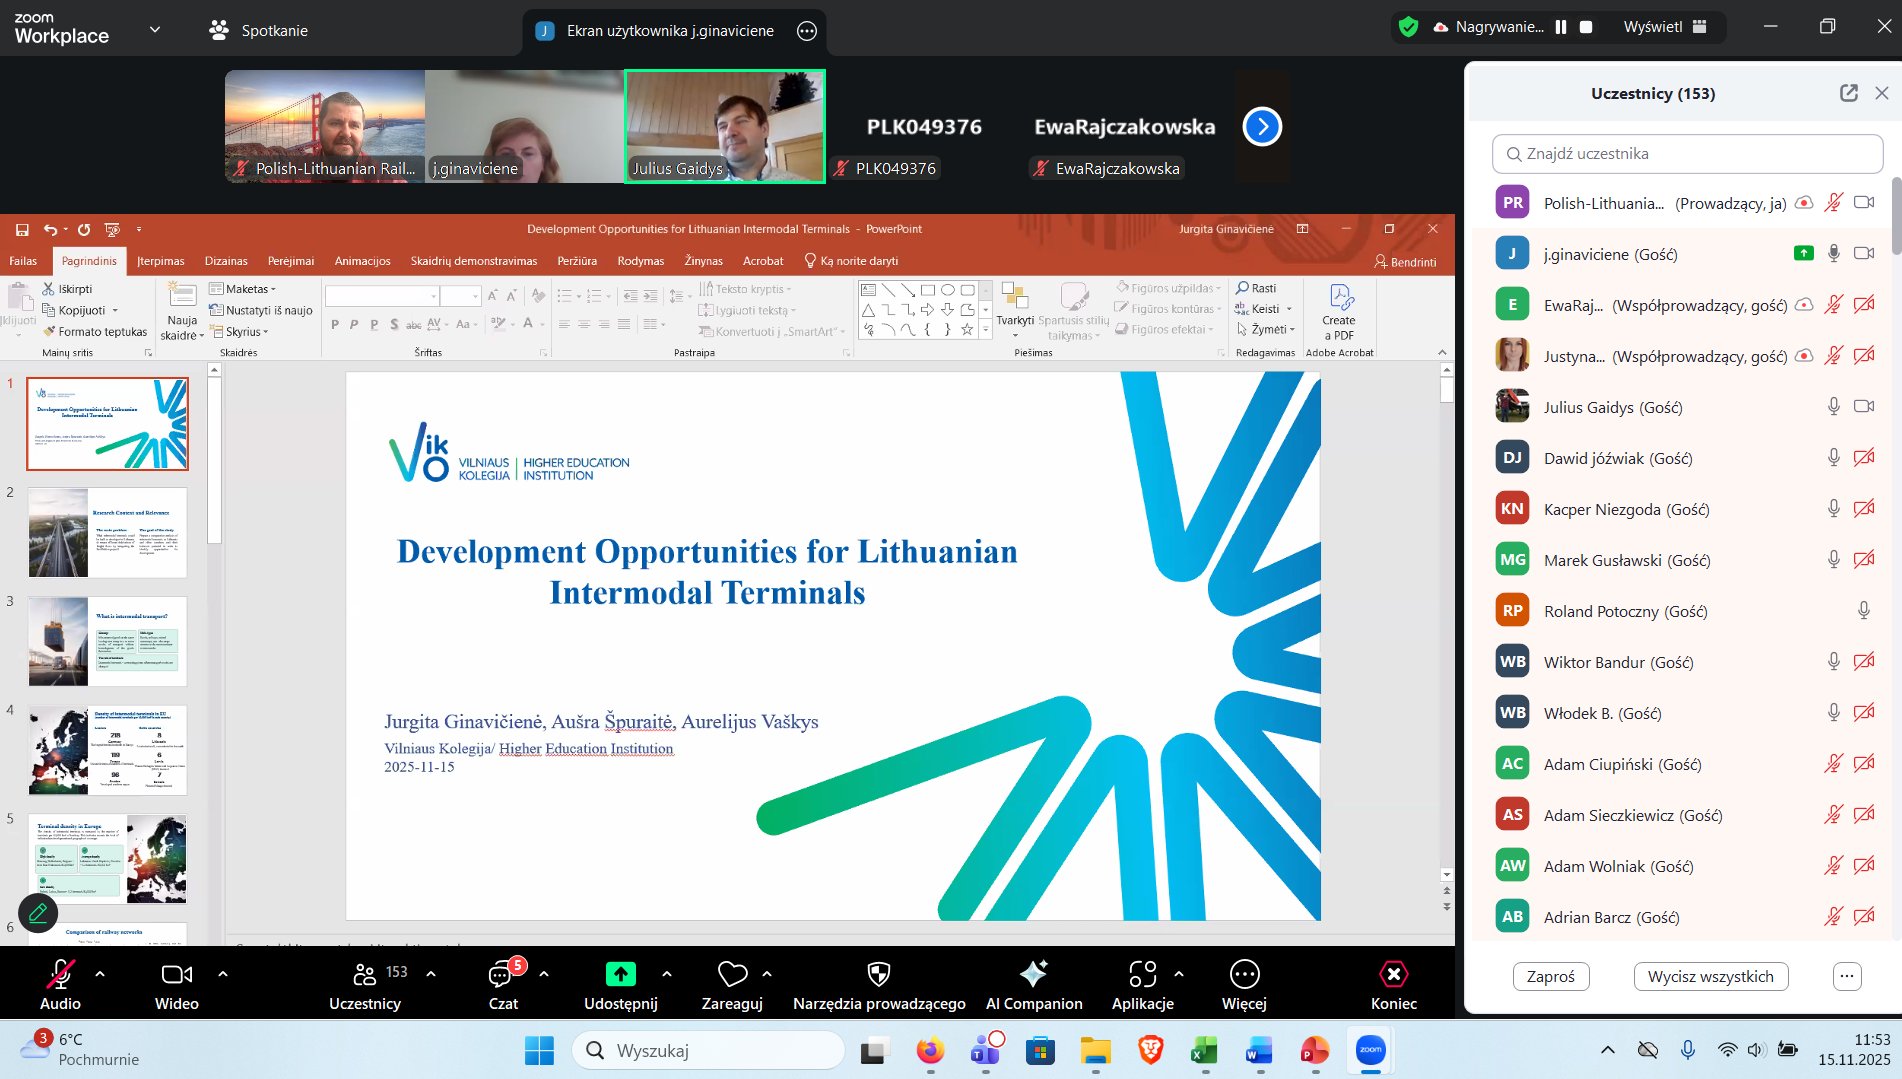The image size is (1902, 1079).
Task: Stop the recording next to Nagrywanie
Action: click(1585, 27)
